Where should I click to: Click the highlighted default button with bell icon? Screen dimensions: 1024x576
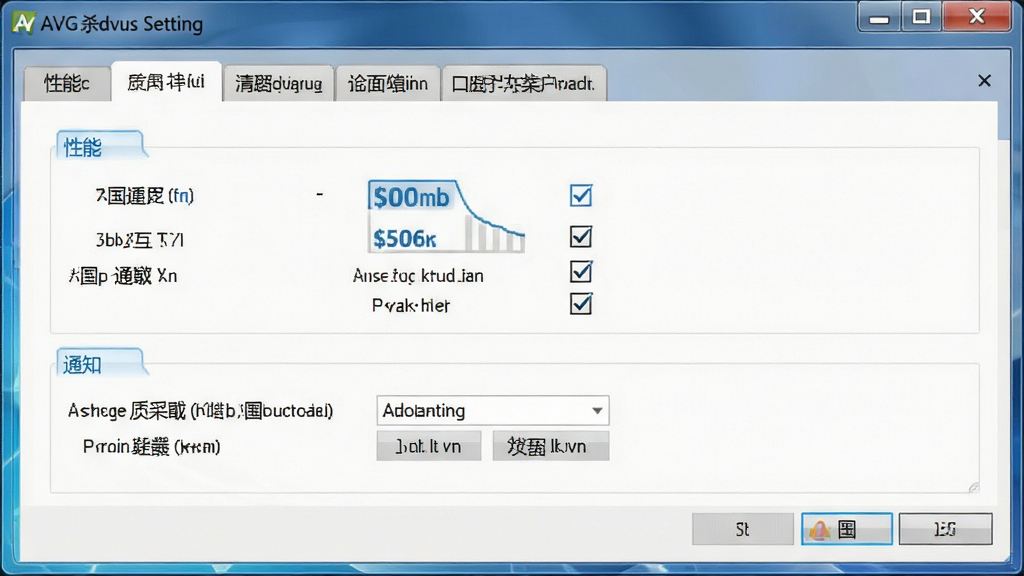click(x=846, y=529)
